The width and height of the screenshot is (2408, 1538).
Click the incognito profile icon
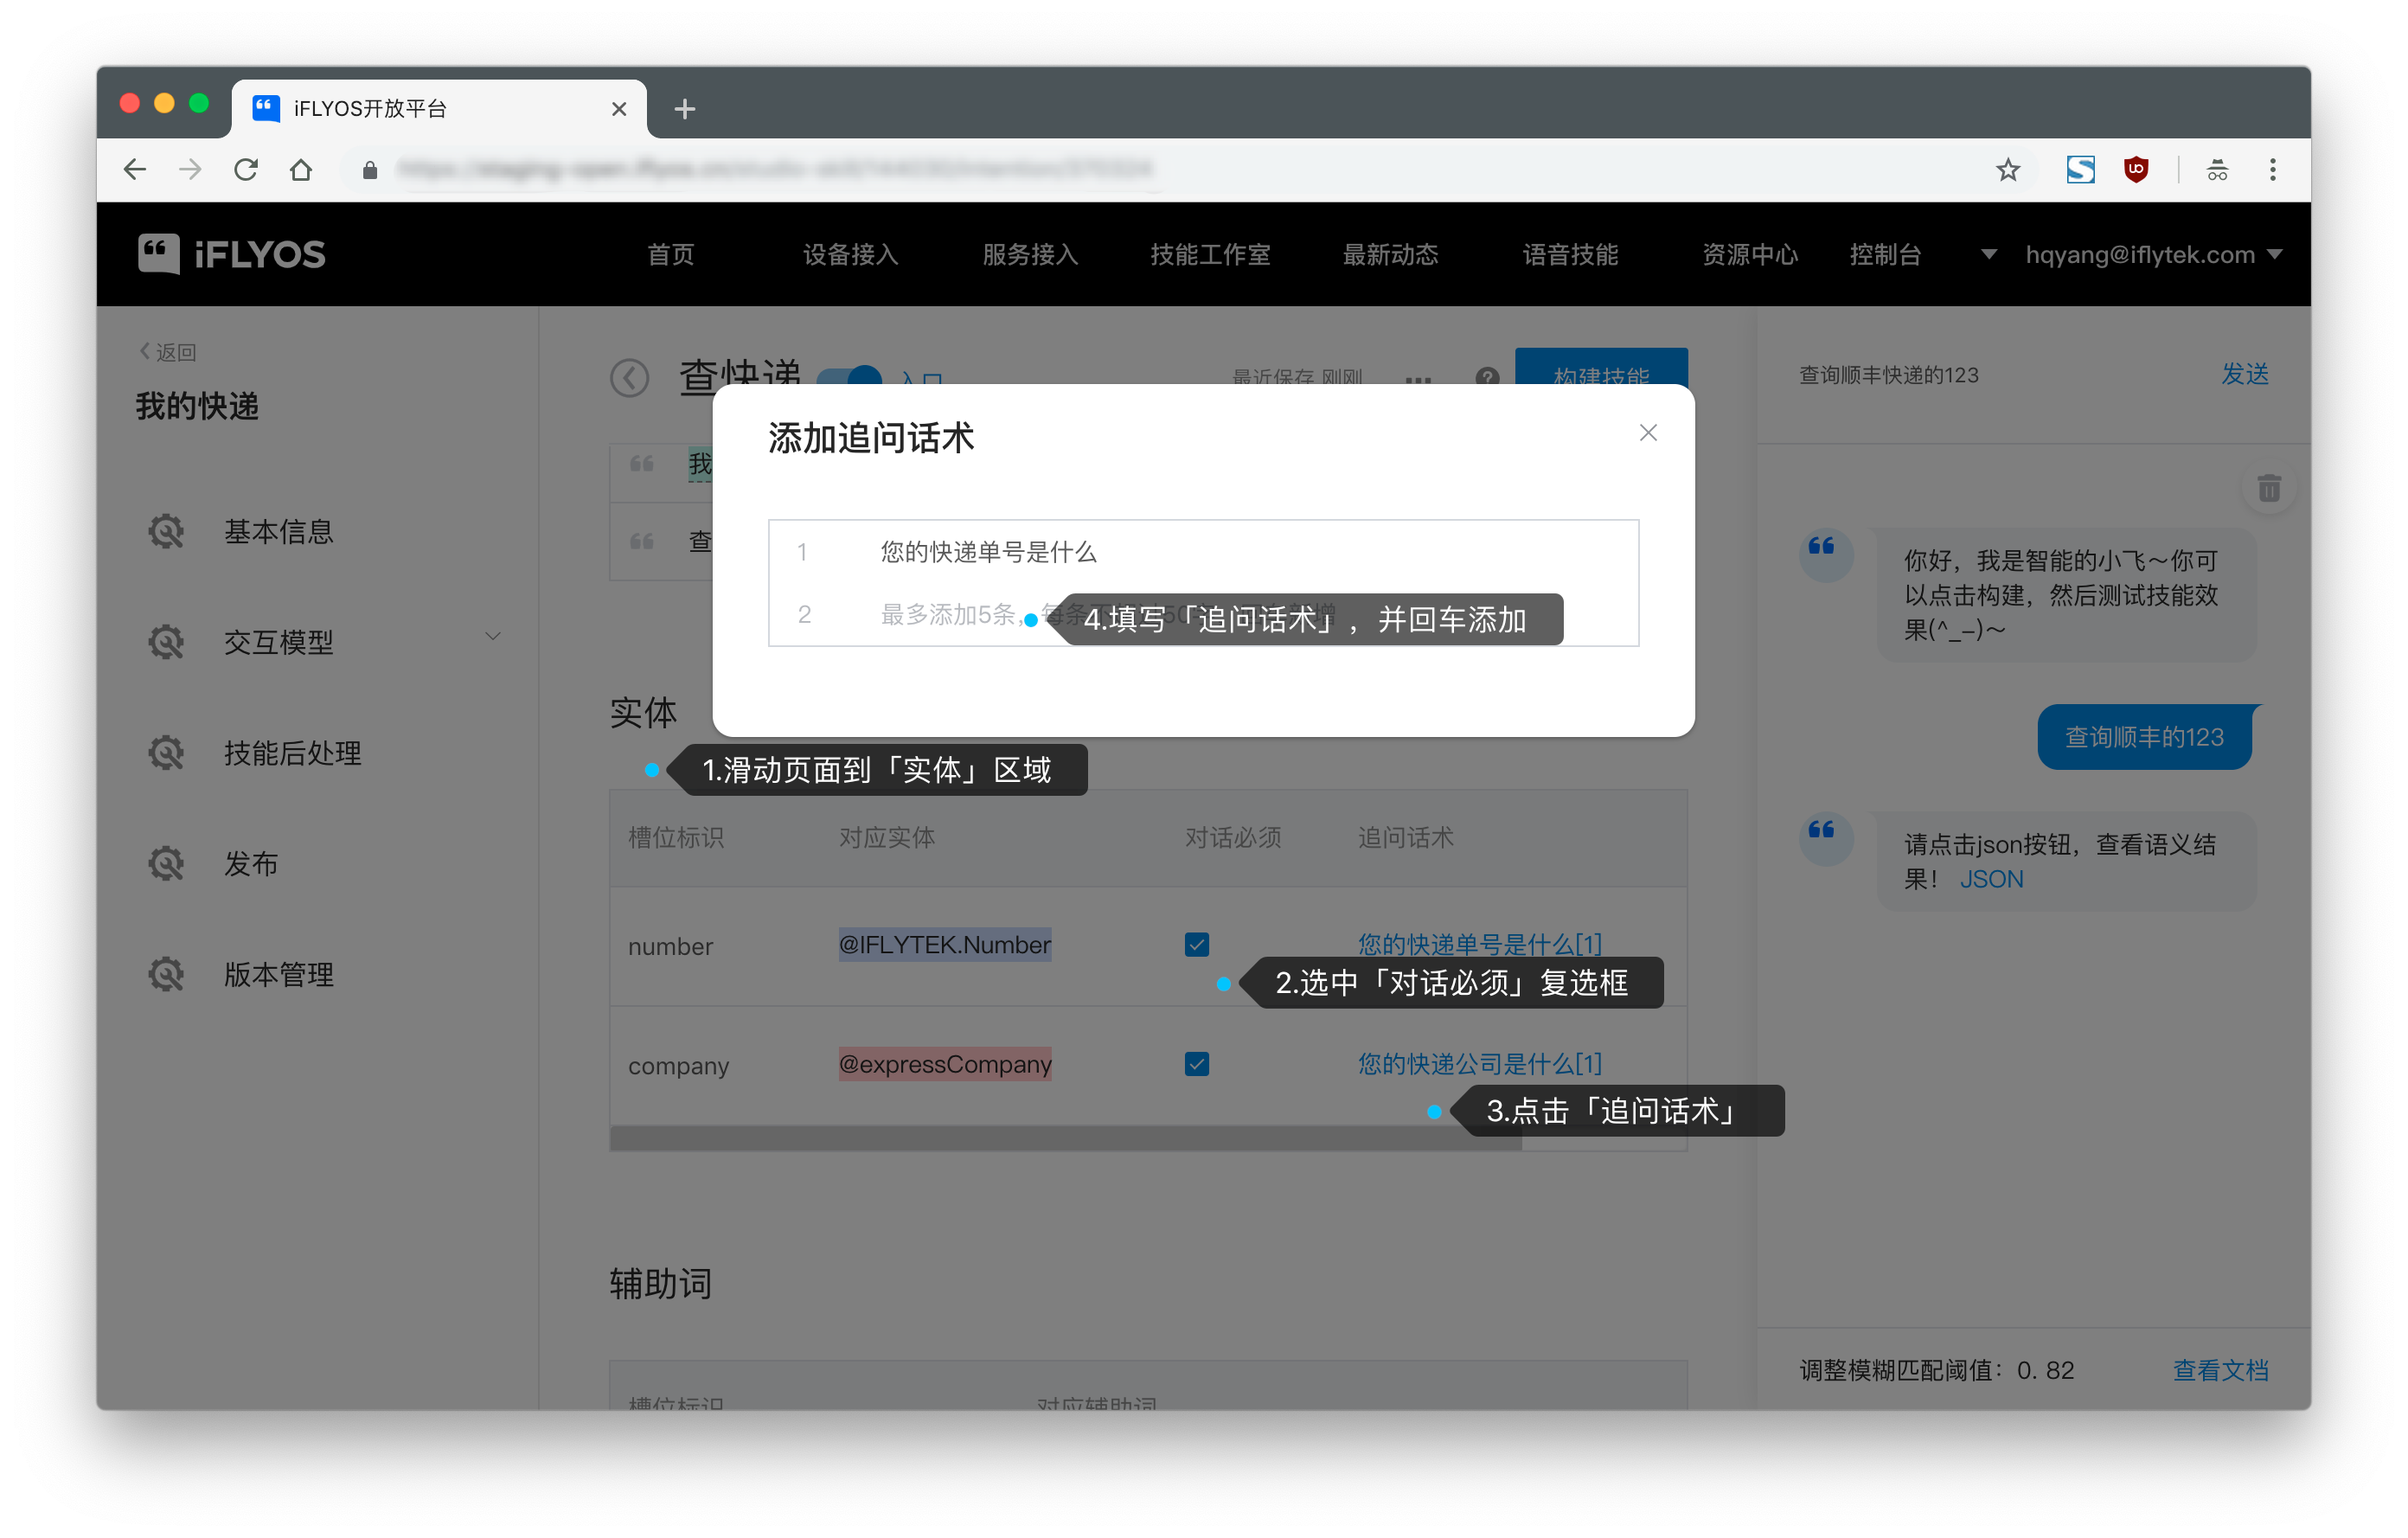pyautogui.click(x=2216, y=169)
